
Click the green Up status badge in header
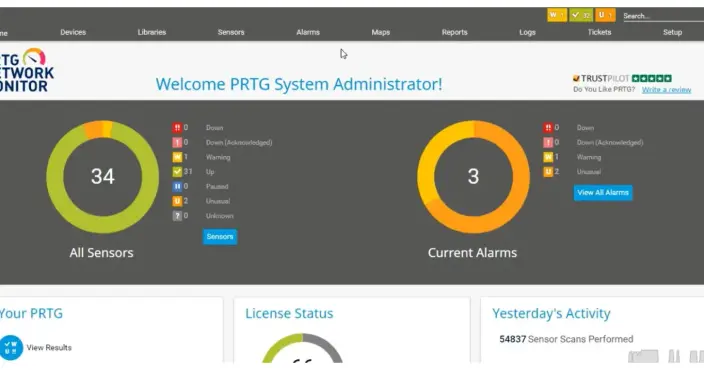coord(581,15)
